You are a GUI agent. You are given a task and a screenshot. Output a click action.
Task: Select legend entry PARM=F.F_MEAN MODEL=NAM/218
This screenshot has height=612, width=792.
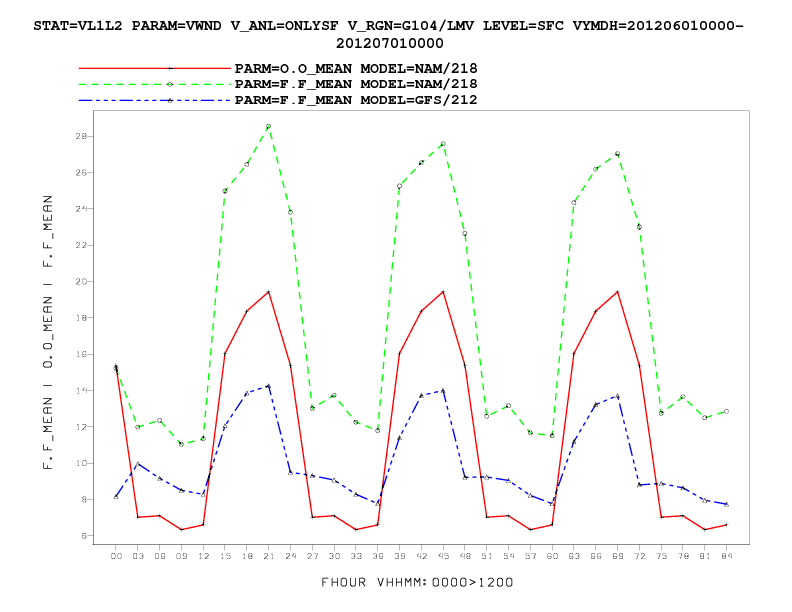[x=356, y=84]
